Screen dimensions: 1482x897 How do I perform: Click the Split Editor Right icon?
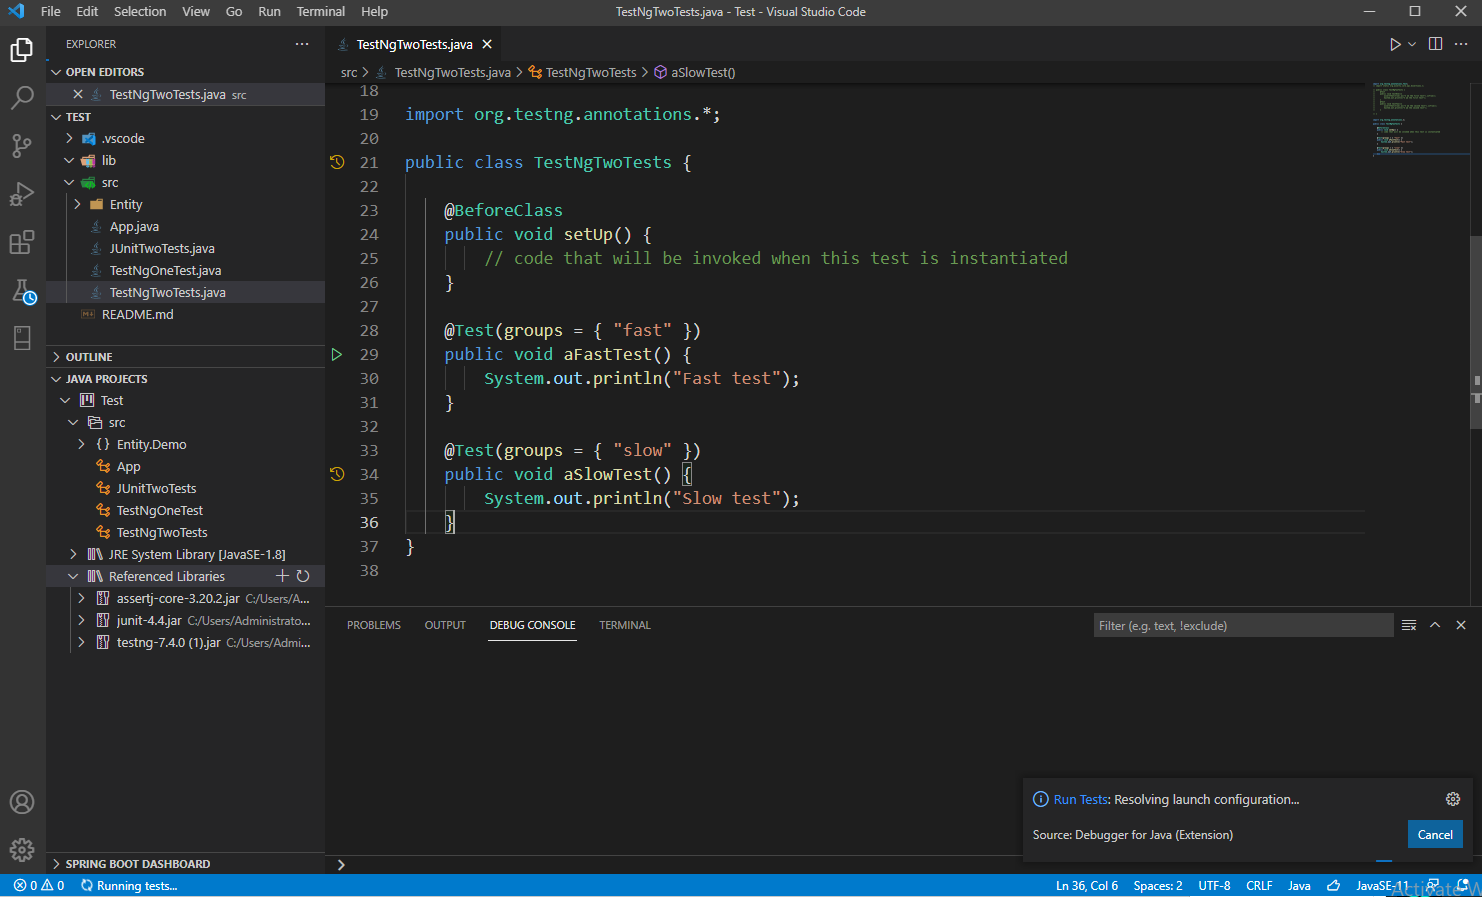[1435, 44]
